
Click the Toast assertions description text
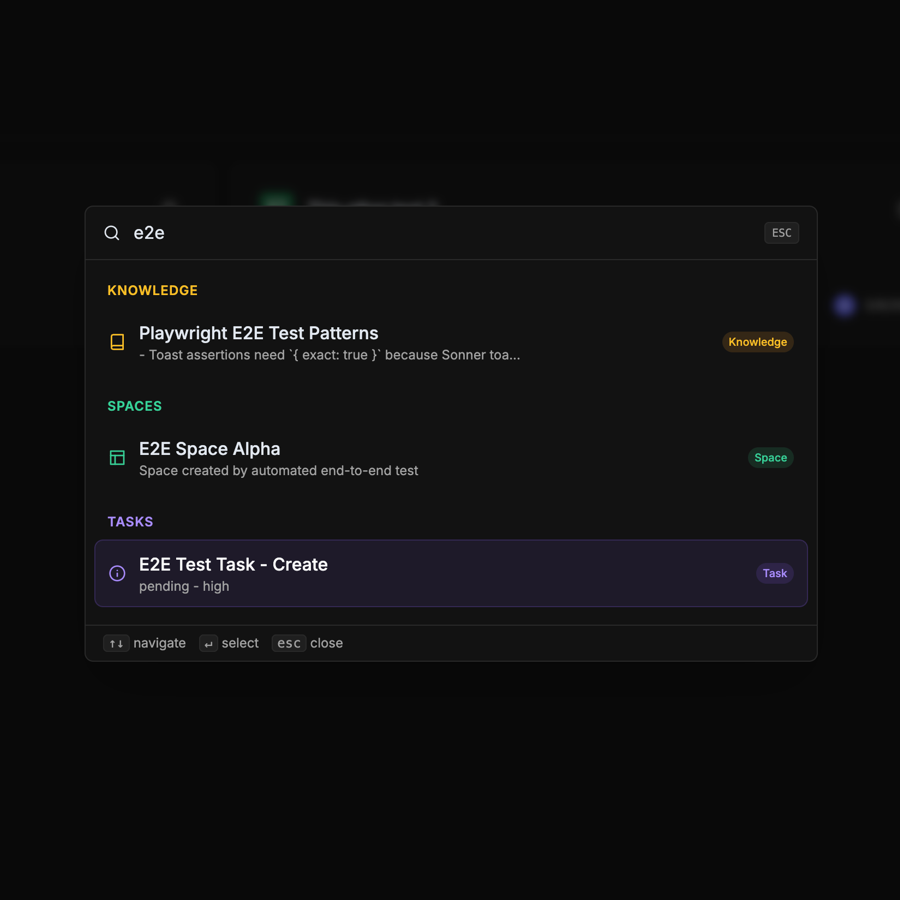coord(329,355)
